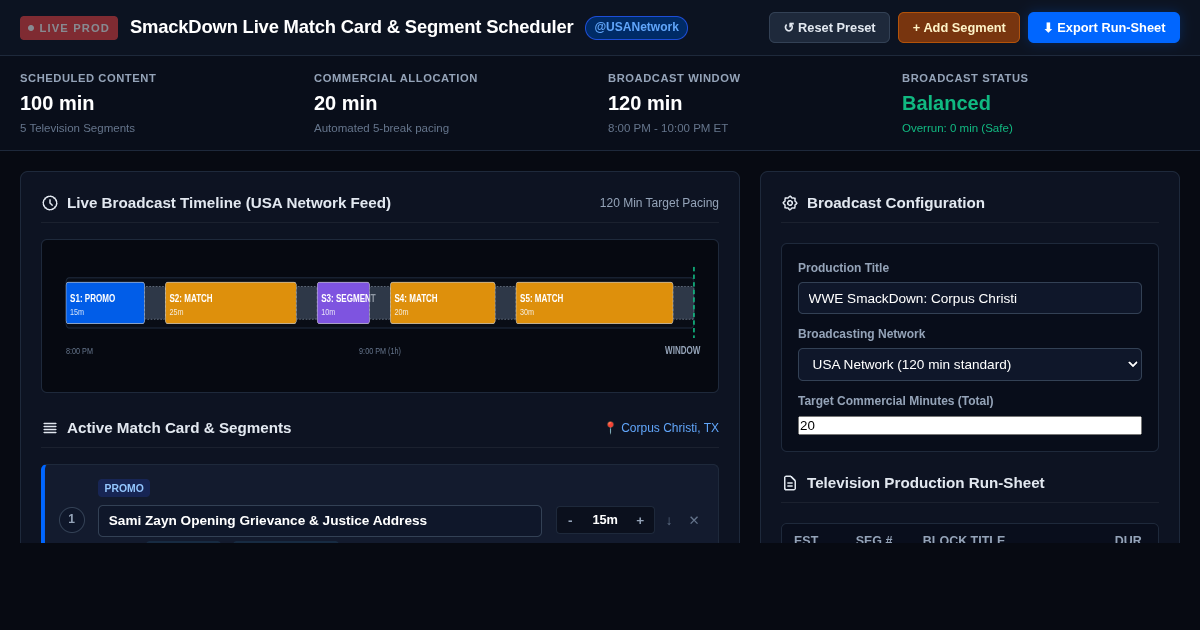
Task: Edit the Production Title field
Action: coord(970,298)
